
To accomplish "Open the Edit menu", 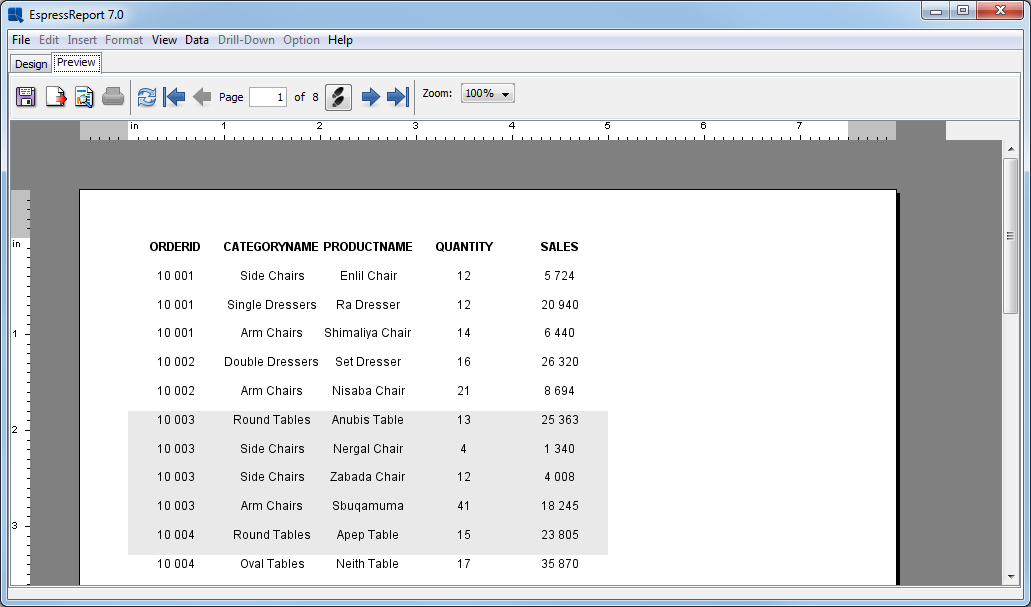I will pyautogui.click(x=49, y=40).
